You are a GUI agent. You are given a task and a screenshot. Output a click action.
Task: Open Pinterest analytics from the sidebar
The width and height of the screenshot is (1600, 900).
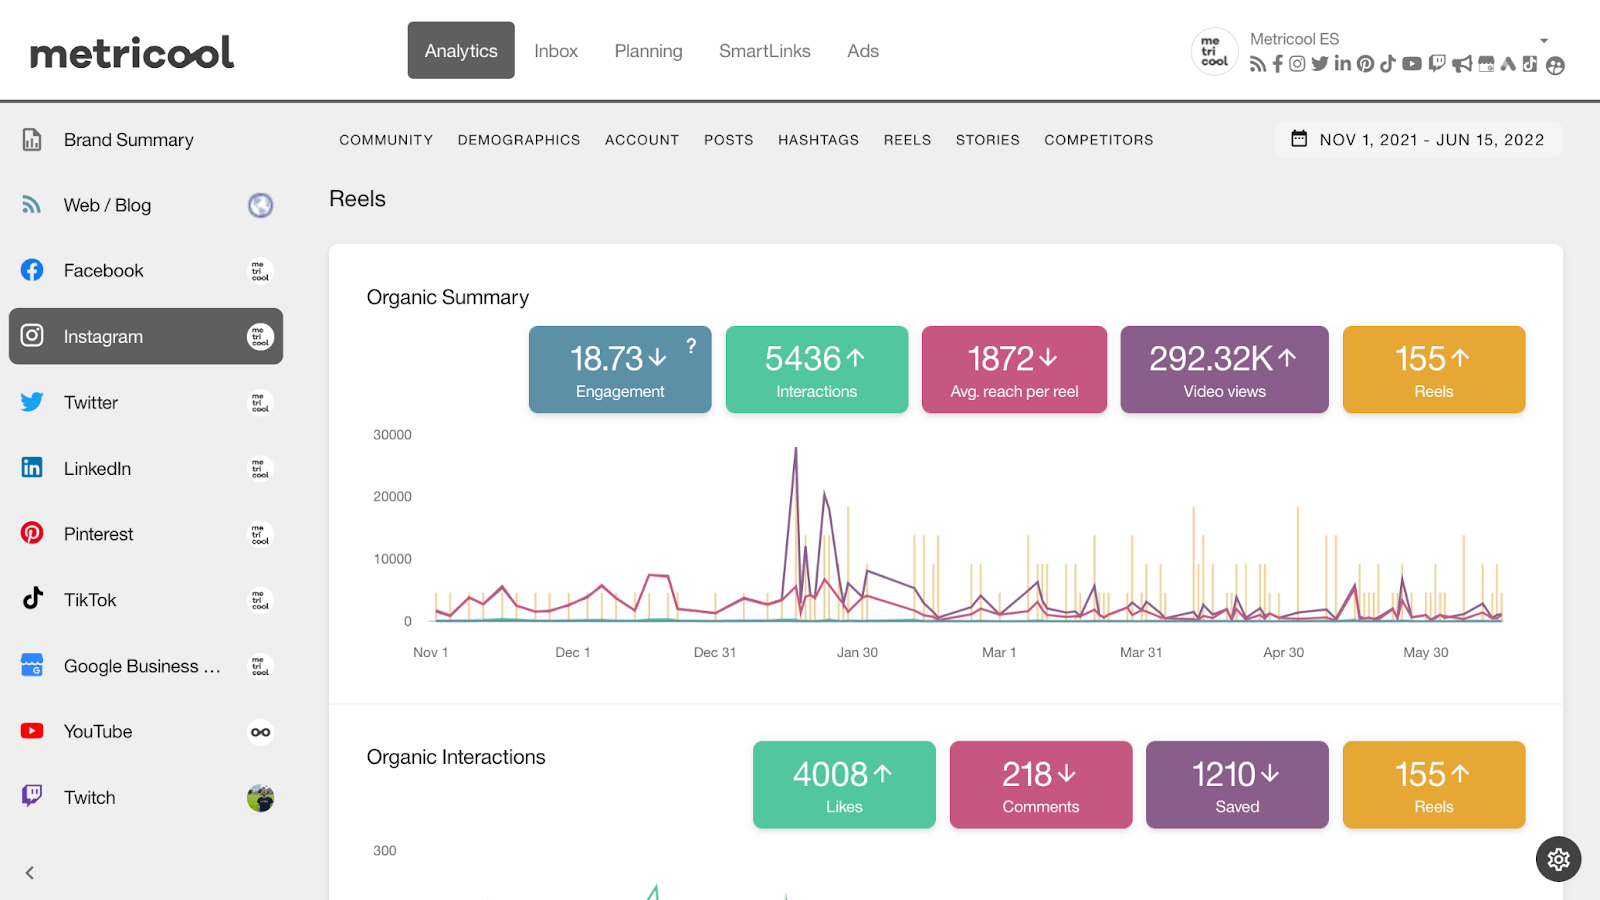98,533
